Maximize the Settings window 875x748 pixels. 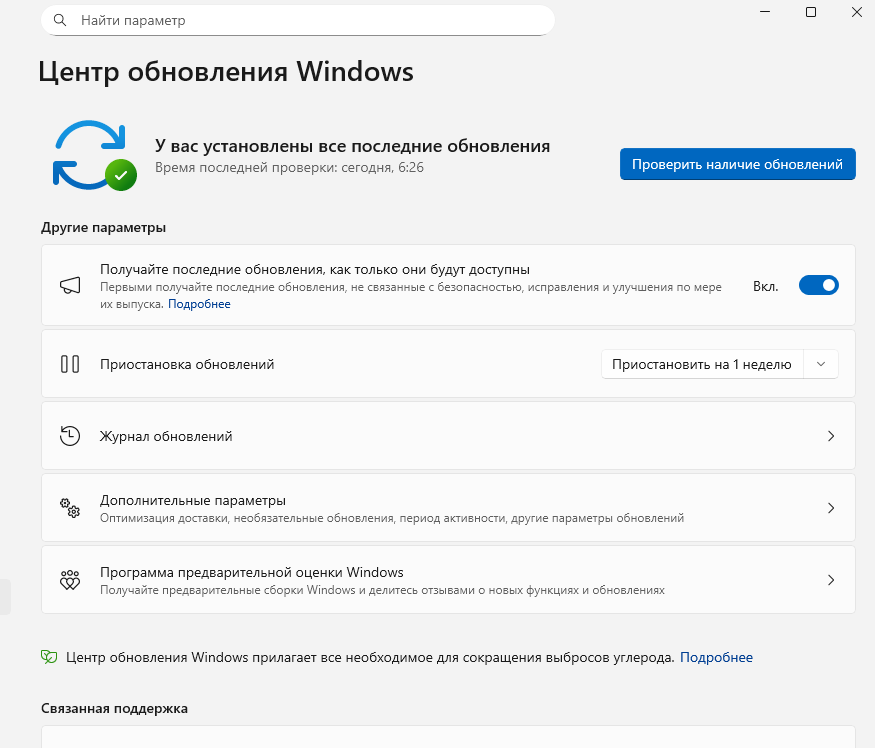click(x=811, y=12)
